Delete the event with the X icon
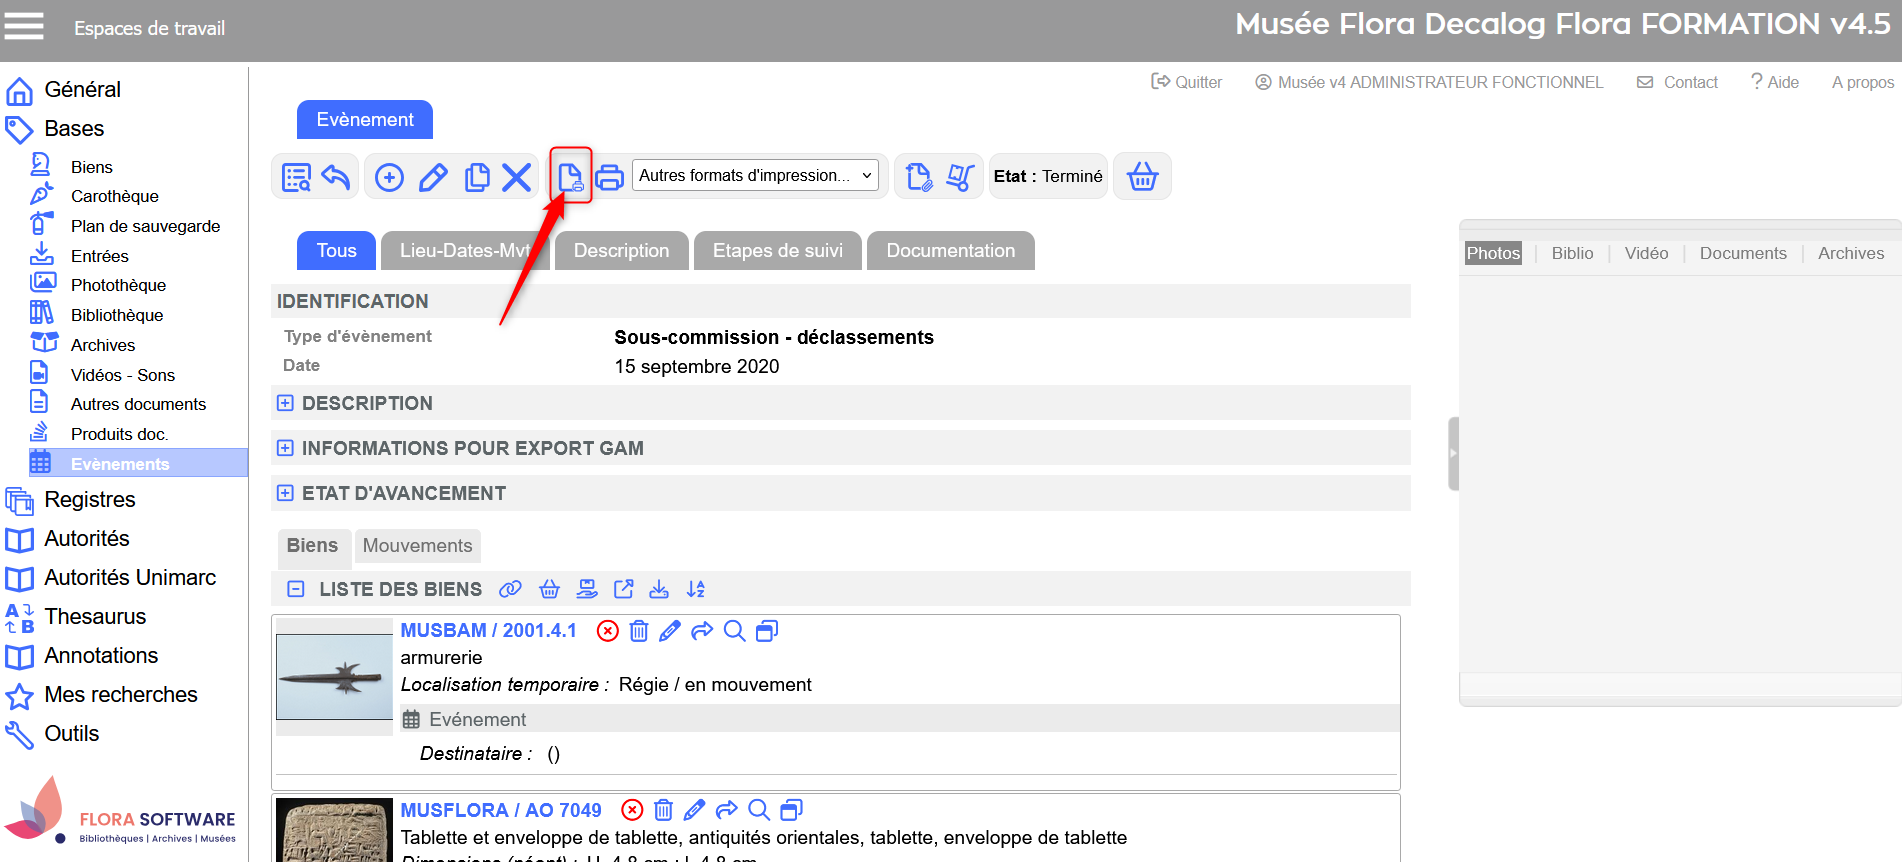Image resolution: width=1902 pixels, height=862 pixels. pyautogui.click(x=516, y=178)
